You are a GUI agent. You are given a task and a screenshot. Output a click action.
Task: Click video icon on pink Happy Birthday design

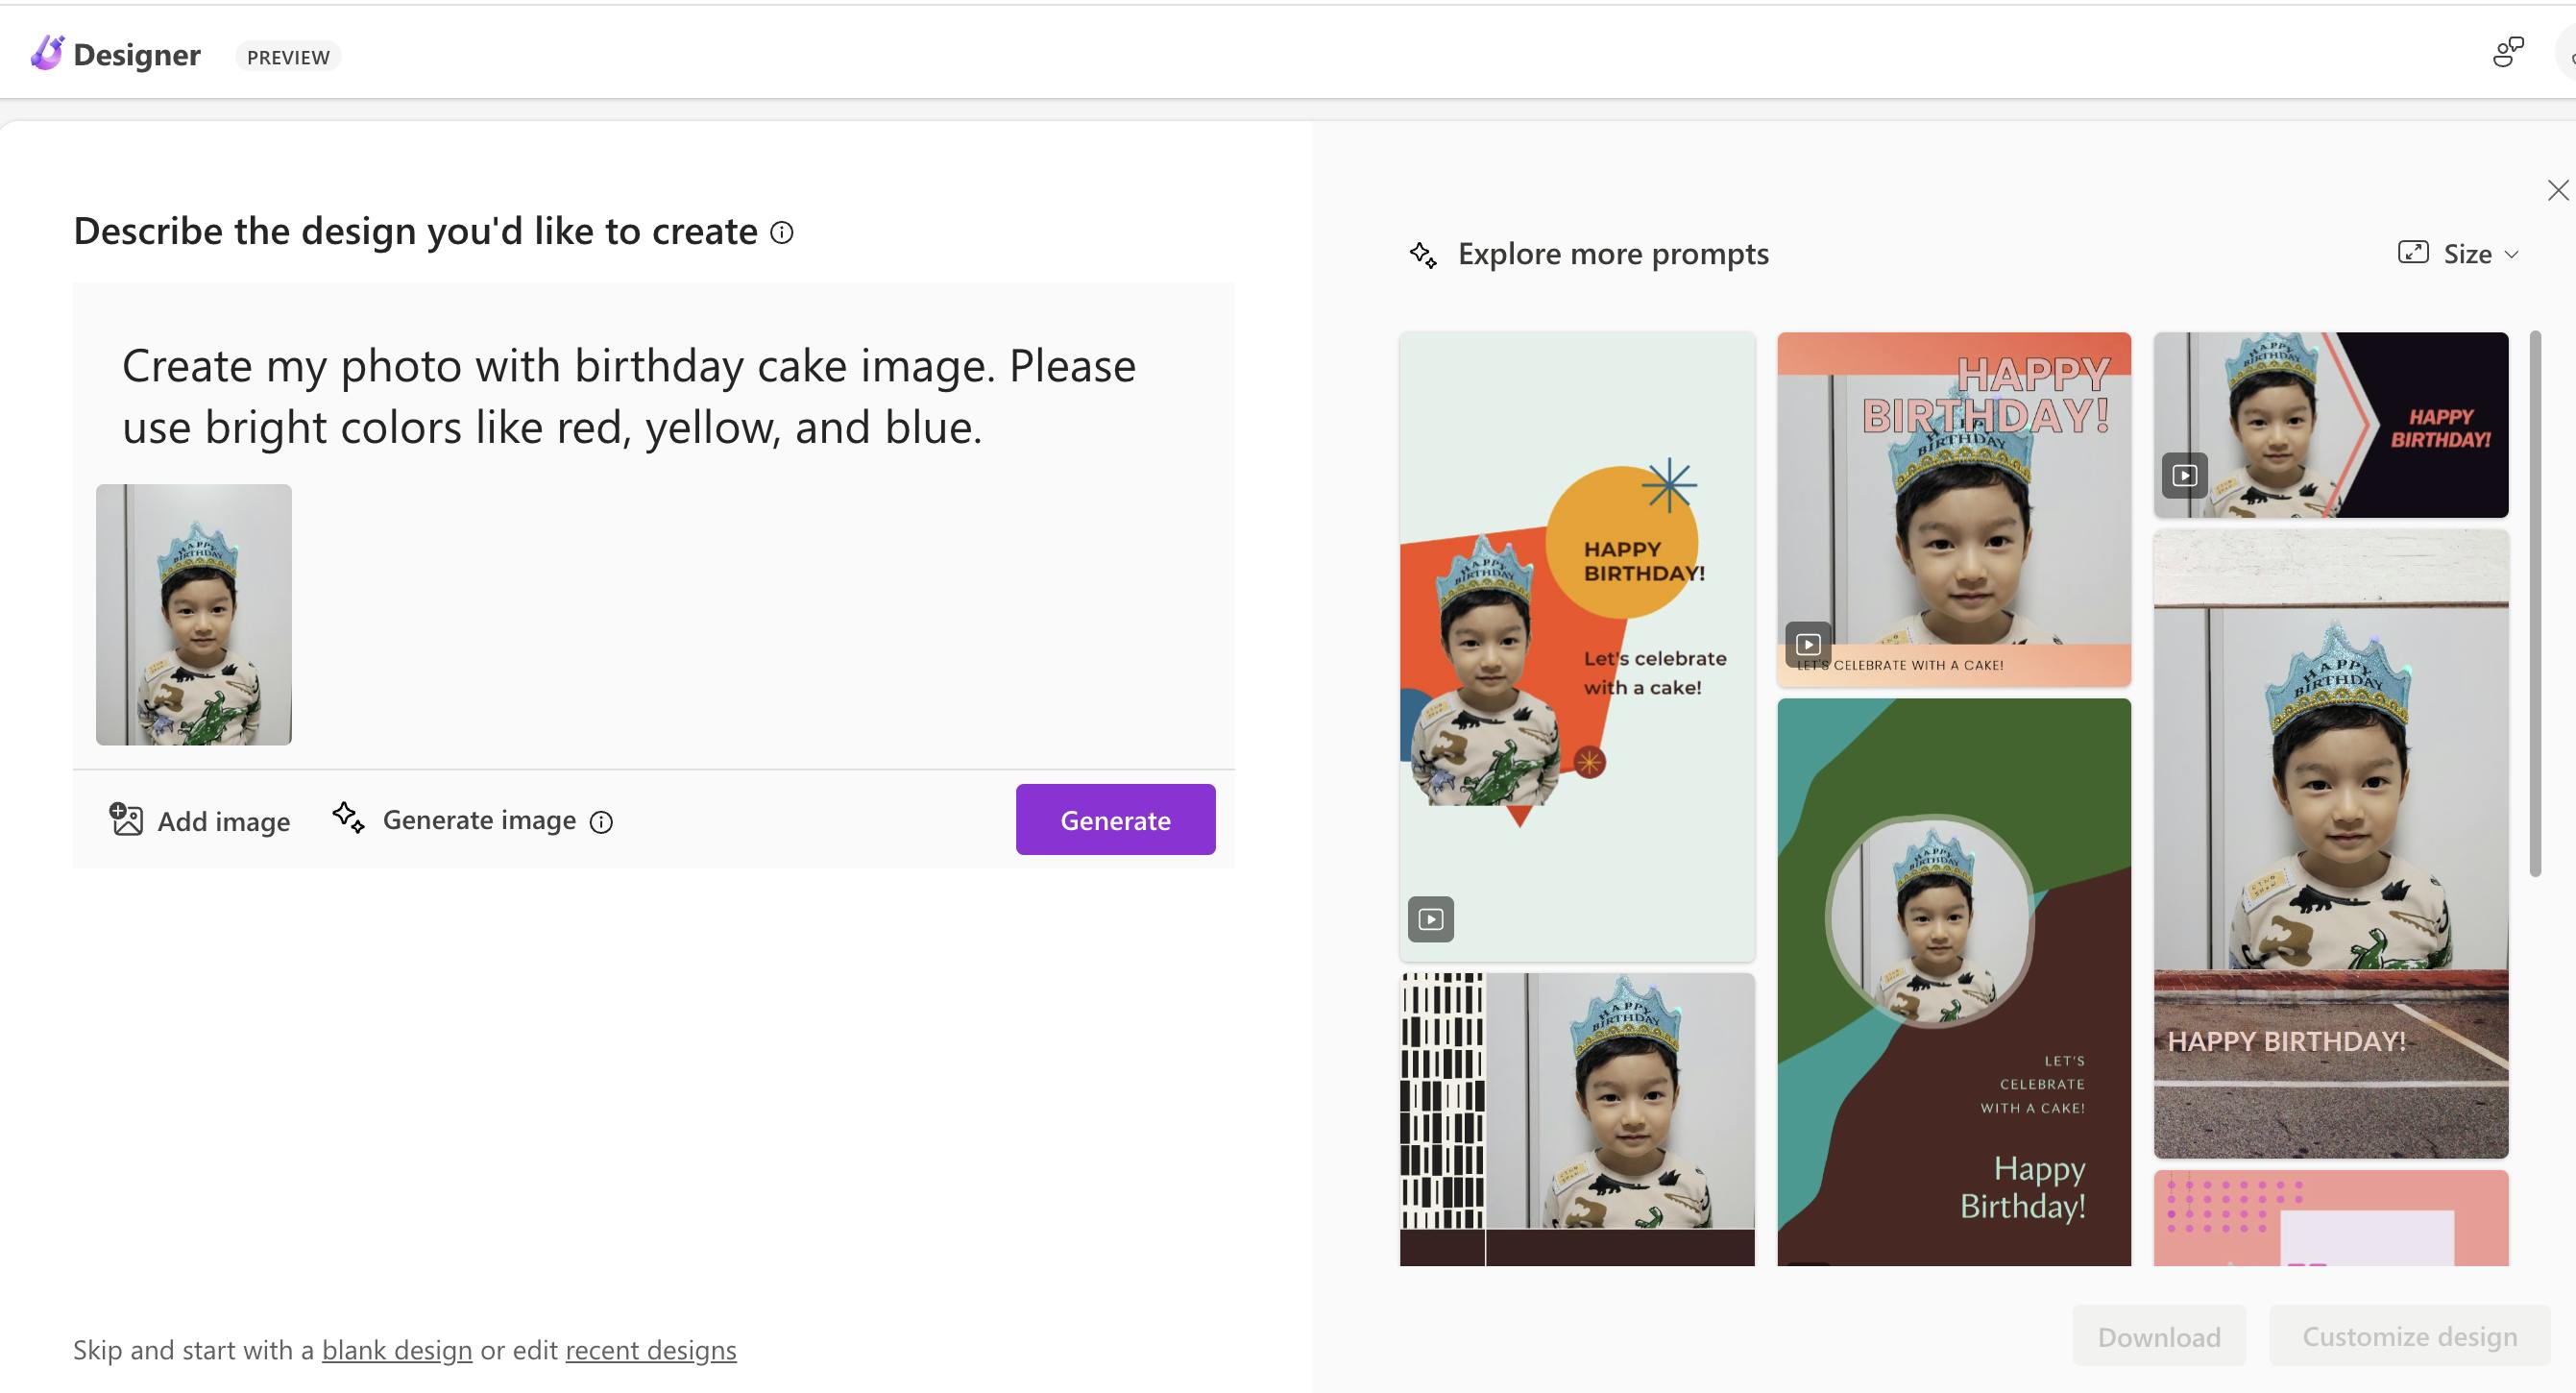[x=1808, y=644]
